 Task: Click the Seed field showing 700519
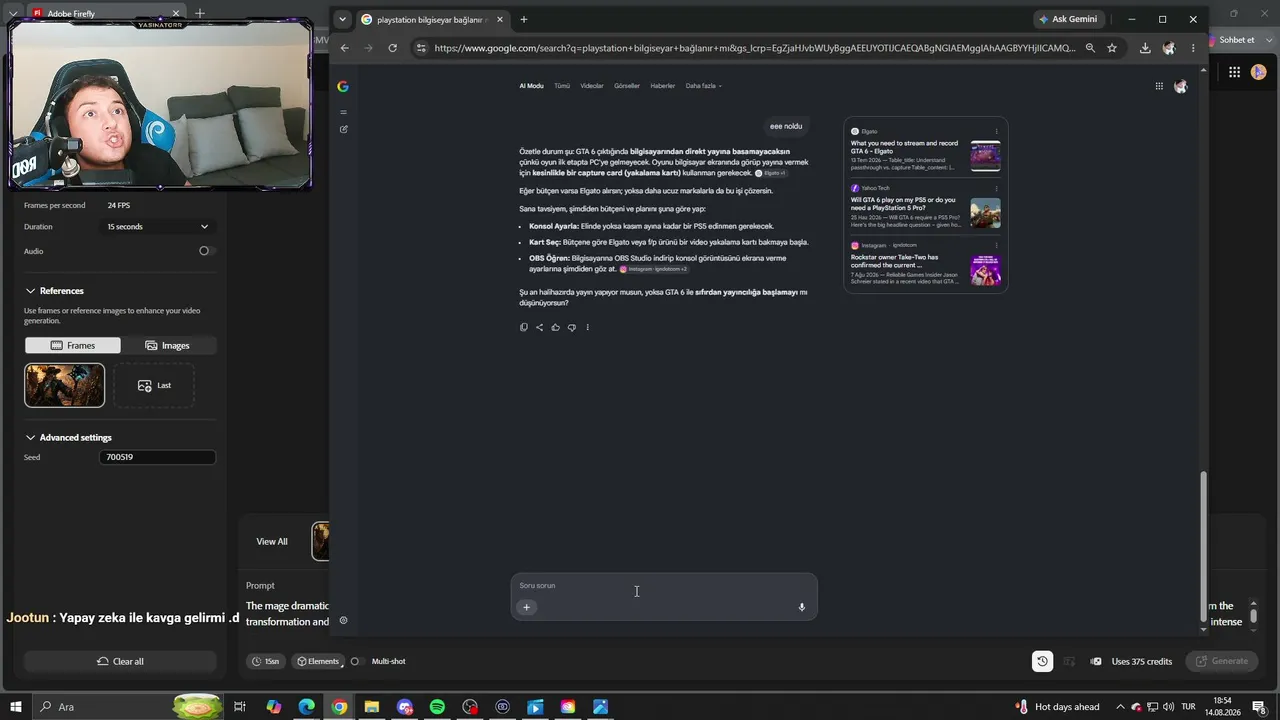click(x=157, y=457)
